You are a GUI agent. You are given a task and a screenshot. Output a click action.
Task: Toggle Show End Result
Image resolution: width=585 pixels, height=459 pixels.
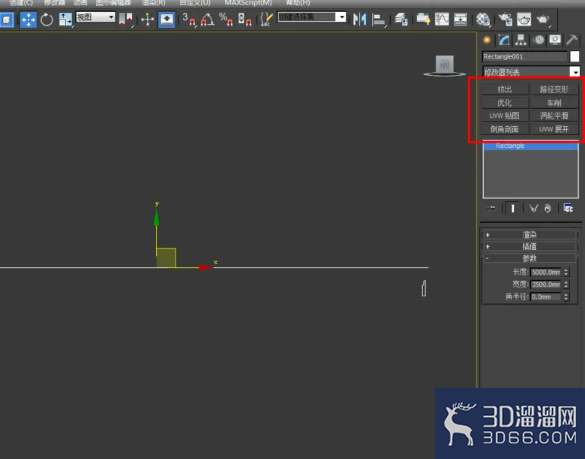[x=513, y=208]
